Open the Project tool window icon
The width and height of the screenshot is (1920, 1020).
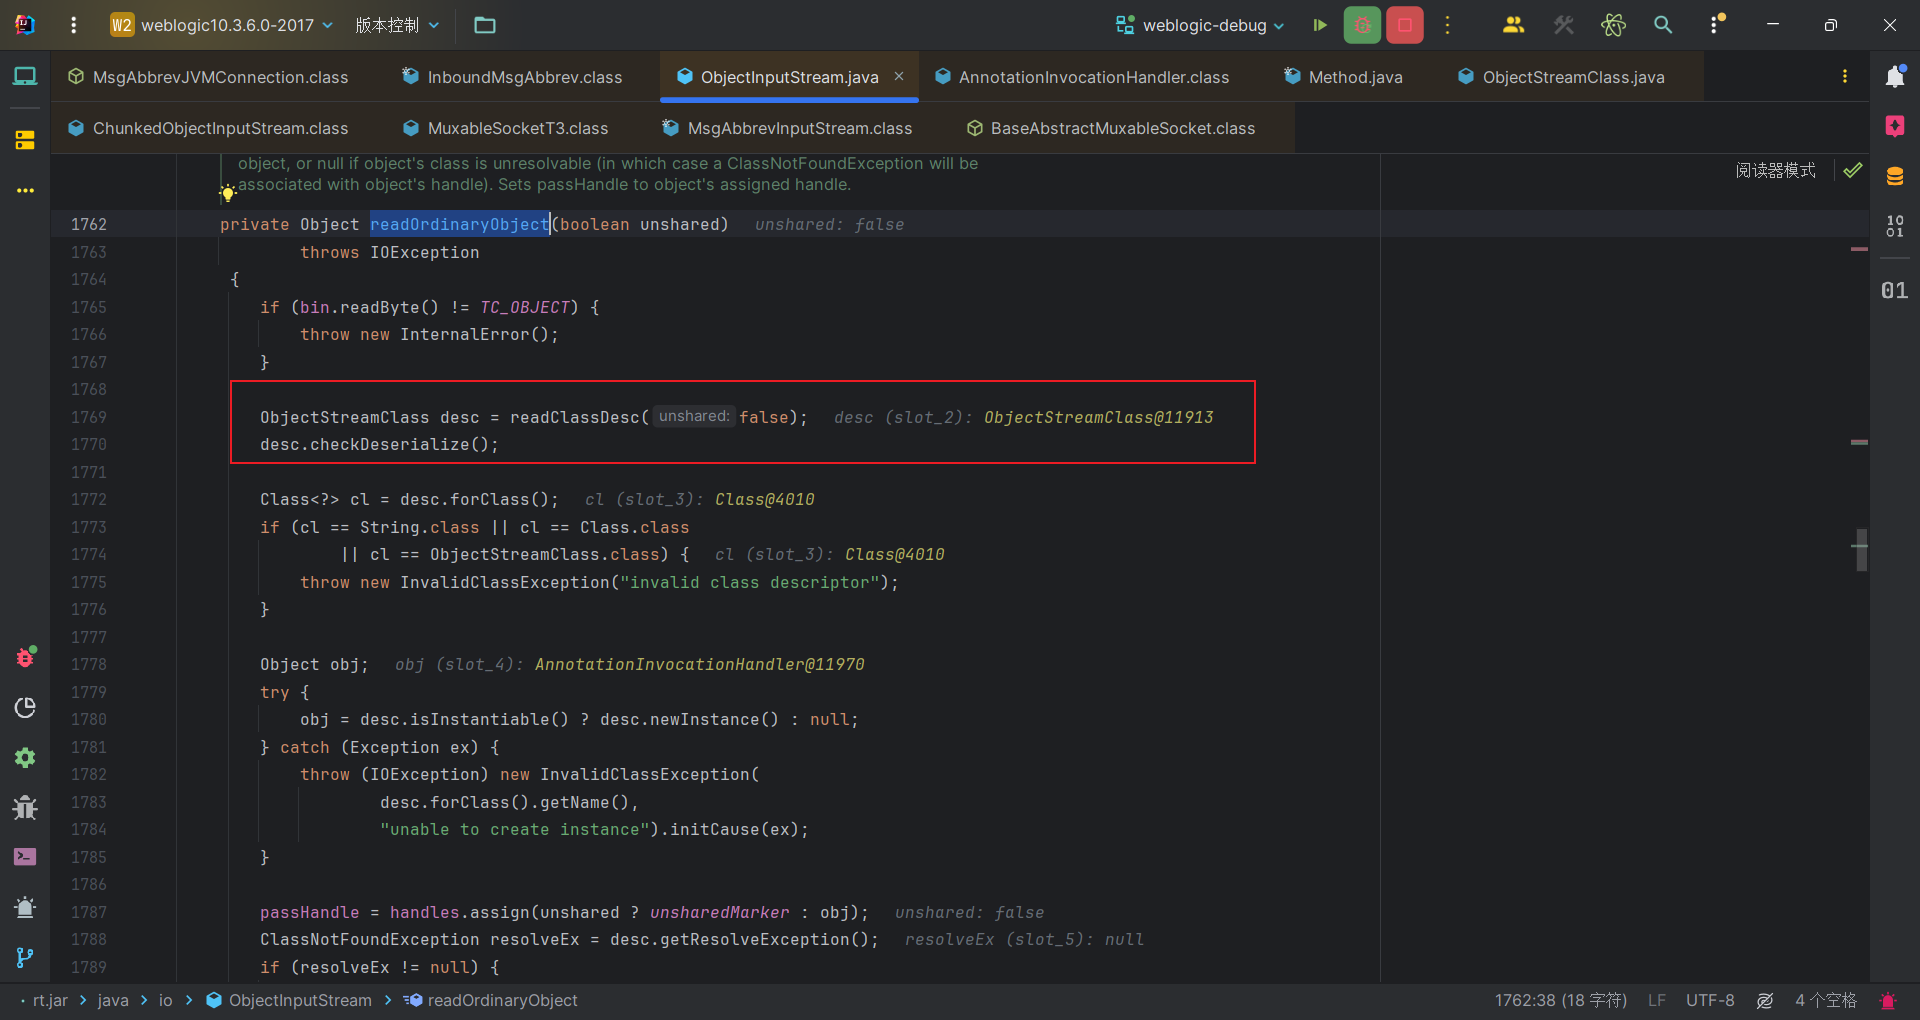click(x=25, y=77)
